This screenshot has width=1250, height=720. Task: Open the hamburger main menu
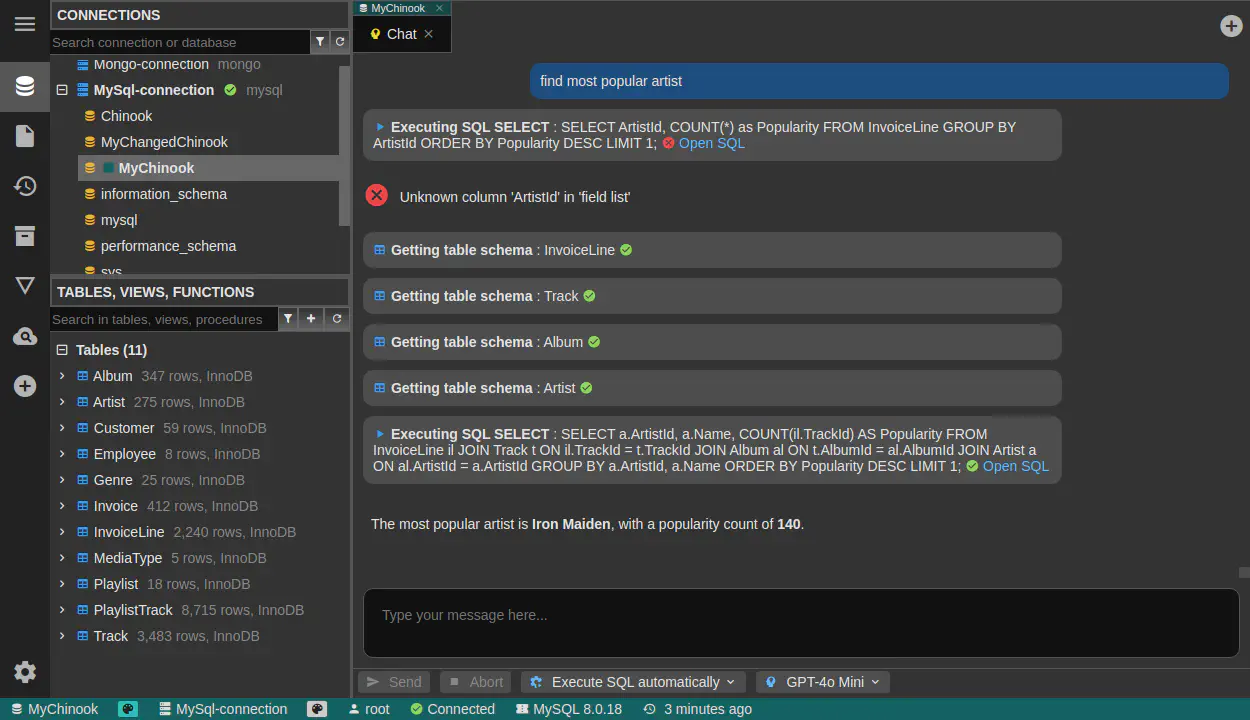pos(25,24)
